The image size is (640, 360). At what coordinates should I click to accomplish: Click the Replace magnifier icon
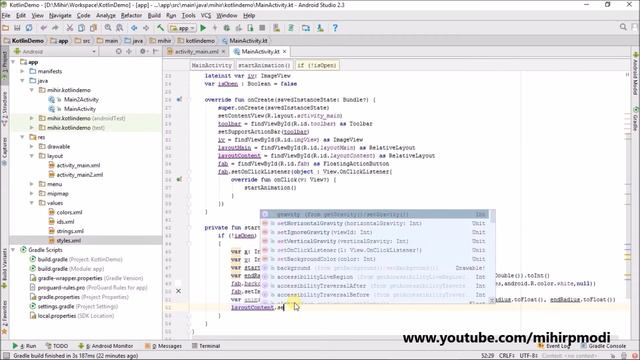coord(120,28)
